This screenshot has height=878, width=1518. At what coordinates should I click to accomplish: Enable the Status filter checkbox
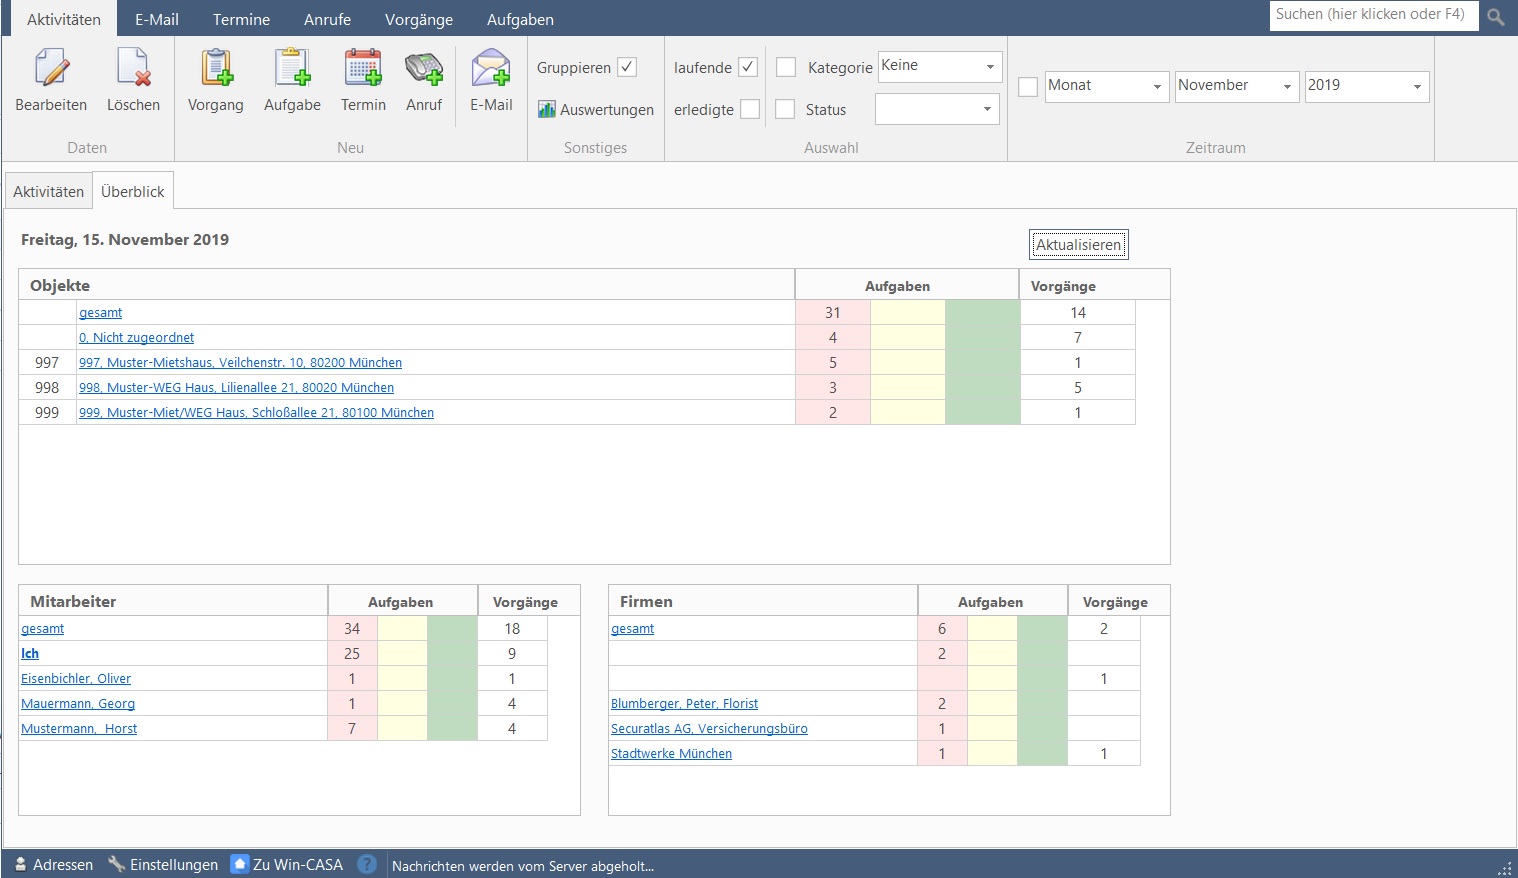786,109
